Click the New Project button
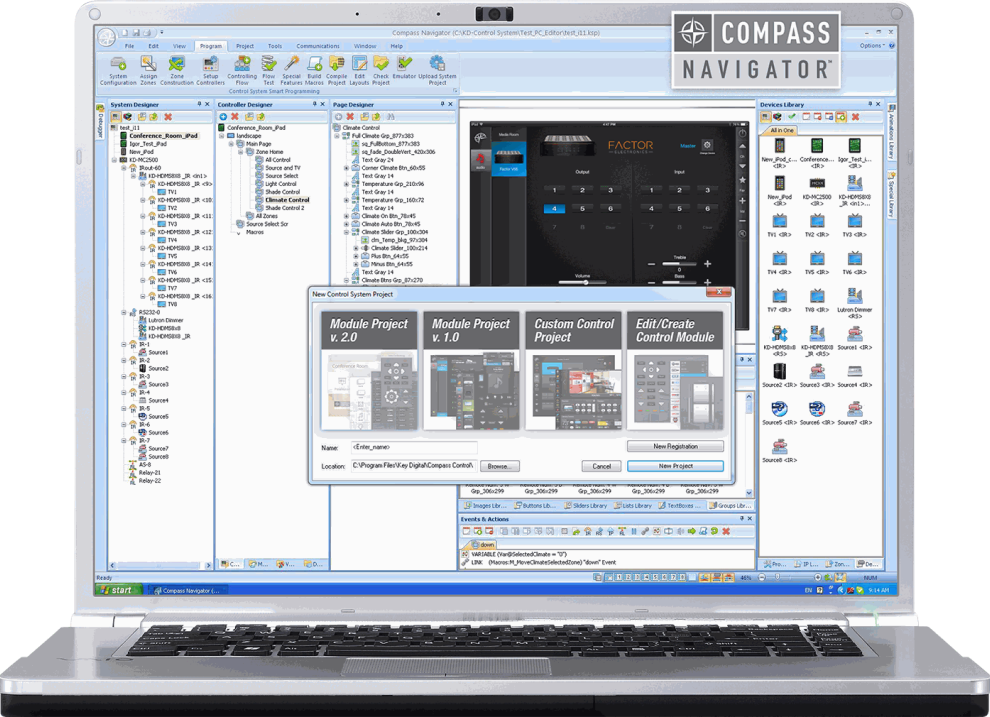 pos(675,466)
